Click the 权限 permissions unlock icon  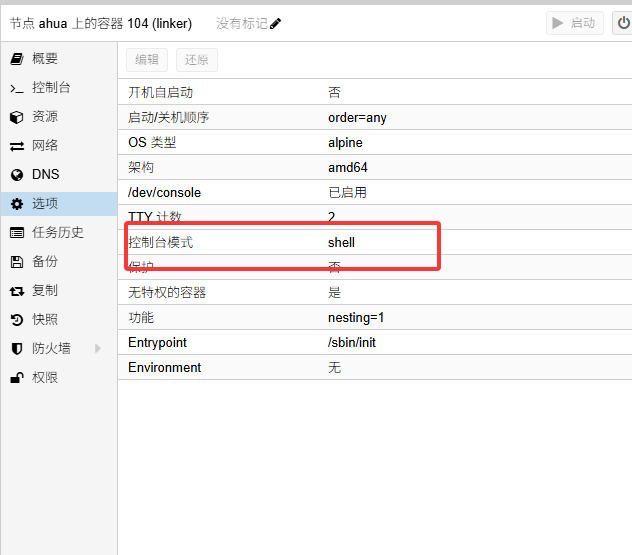[16, 377]
